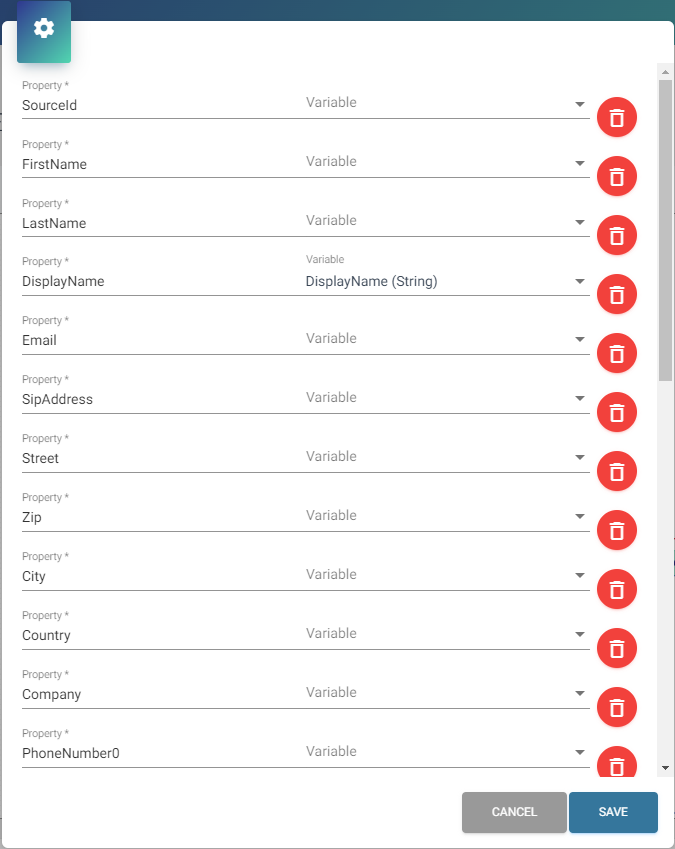
Task: Delete the SourceId property row
Action: tap(617, 118)
